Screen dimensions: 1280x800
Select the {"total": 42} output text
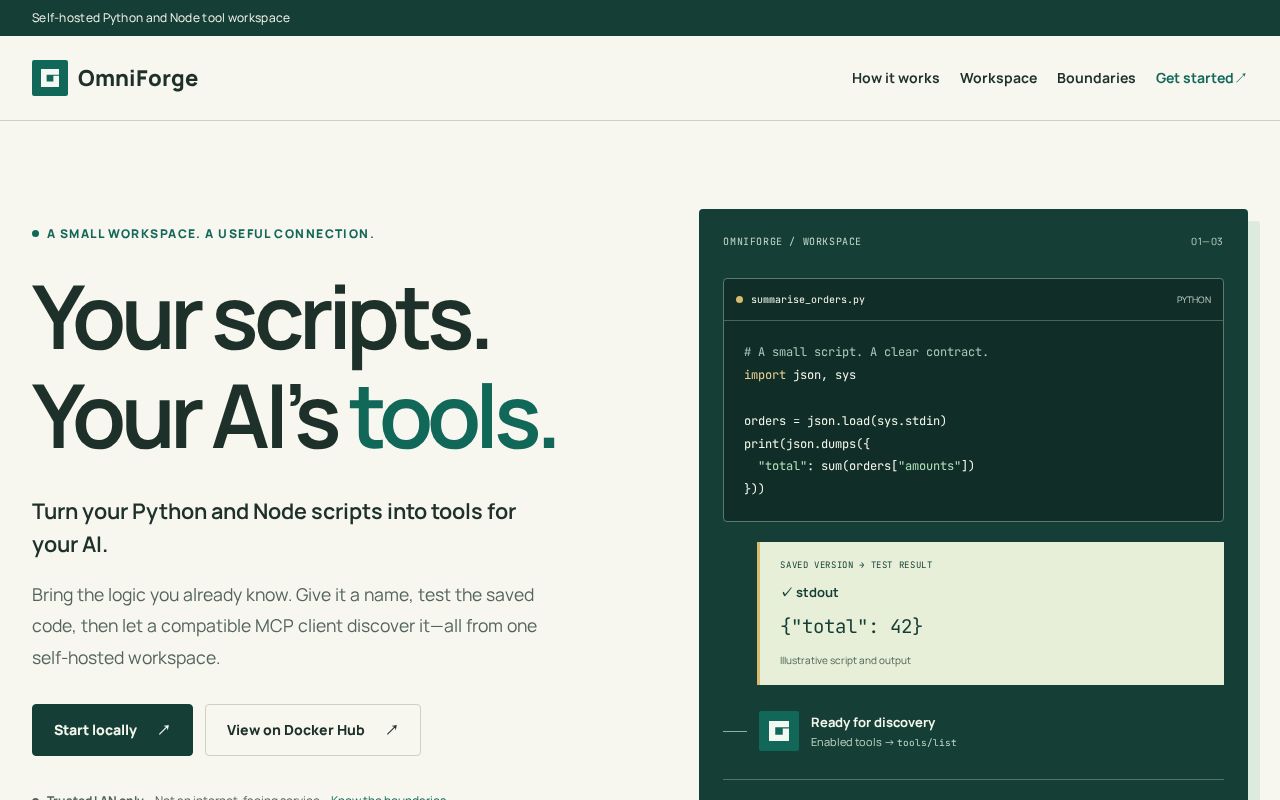[851, 626]
